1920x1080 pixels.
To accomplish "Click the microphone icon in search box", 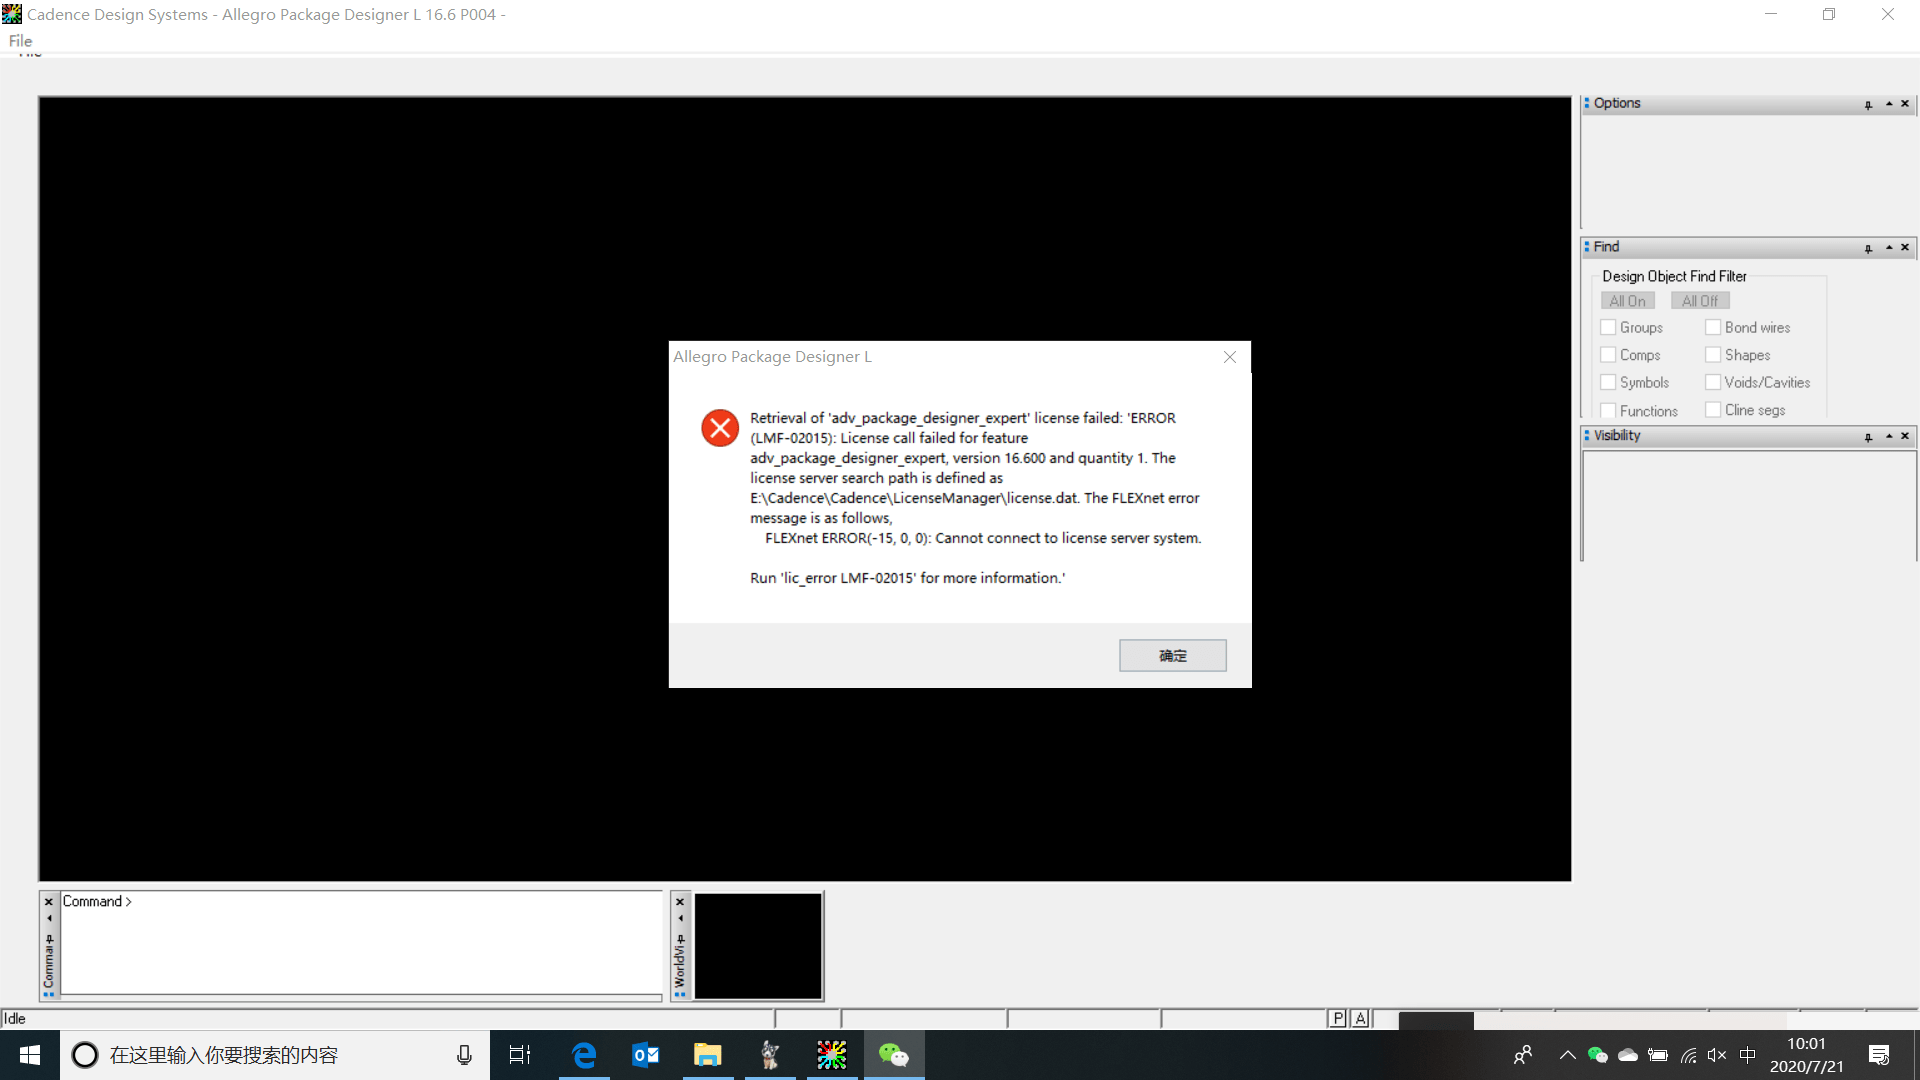I will tap(464, 1055).
